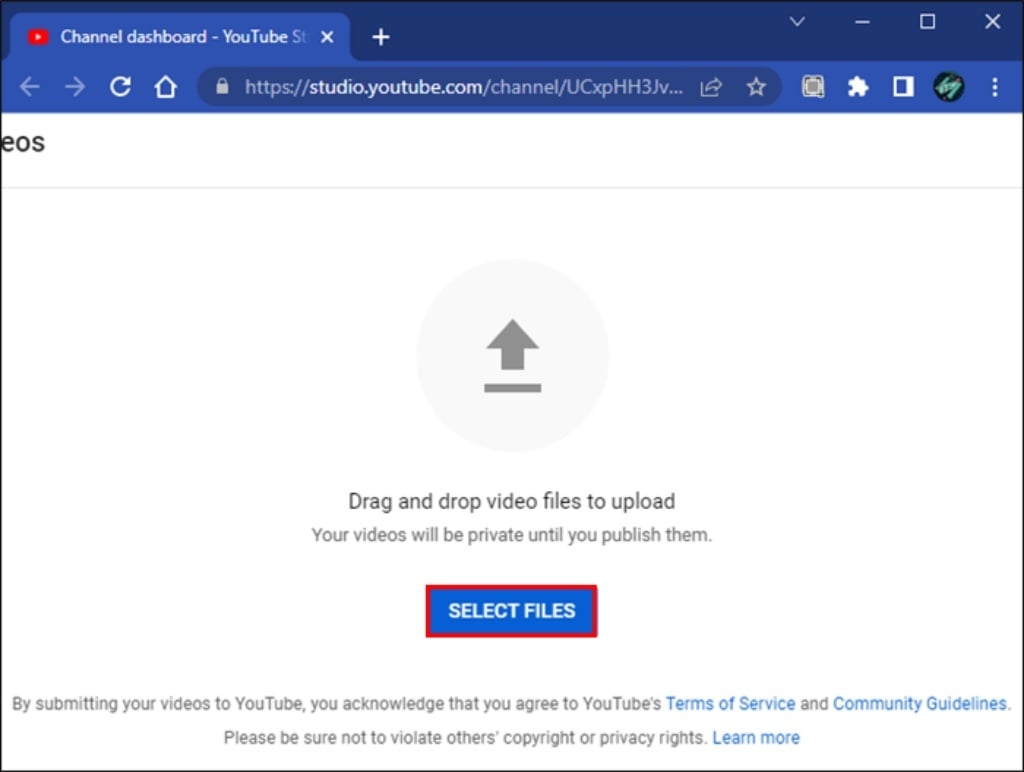Open a new browser tab
Image resolution: width=1024 pixels, height=772 pixels.
[x=381, y=37]
